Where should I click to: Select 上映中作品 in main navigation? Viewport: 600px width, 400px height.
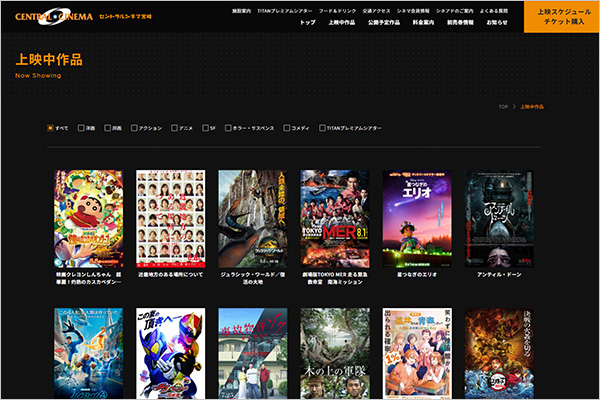342,23
